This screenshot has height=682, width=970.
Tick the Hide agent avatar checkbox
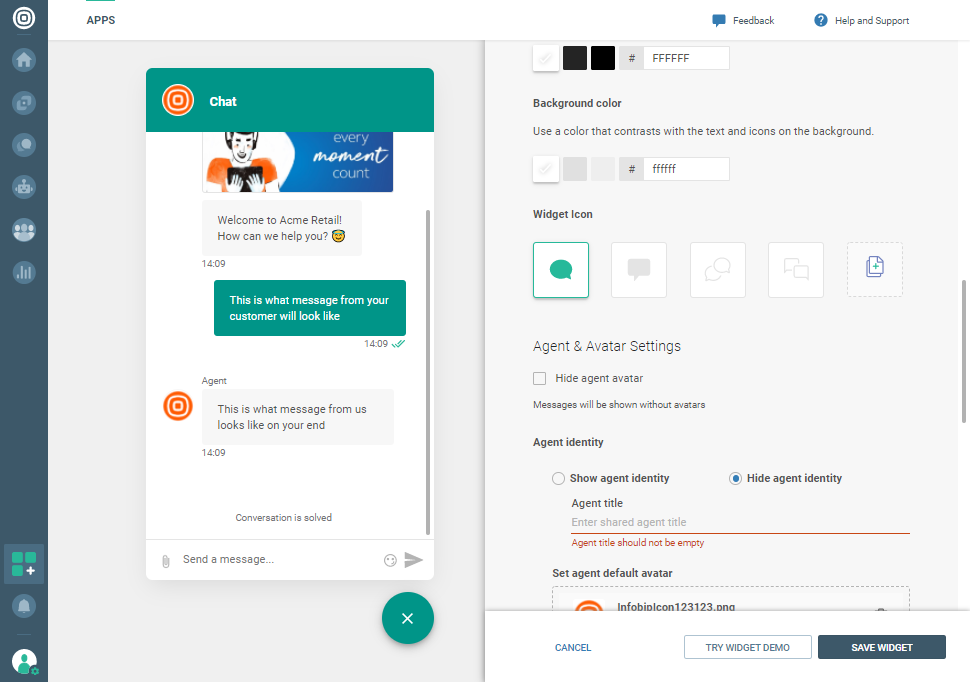point(539,378)
